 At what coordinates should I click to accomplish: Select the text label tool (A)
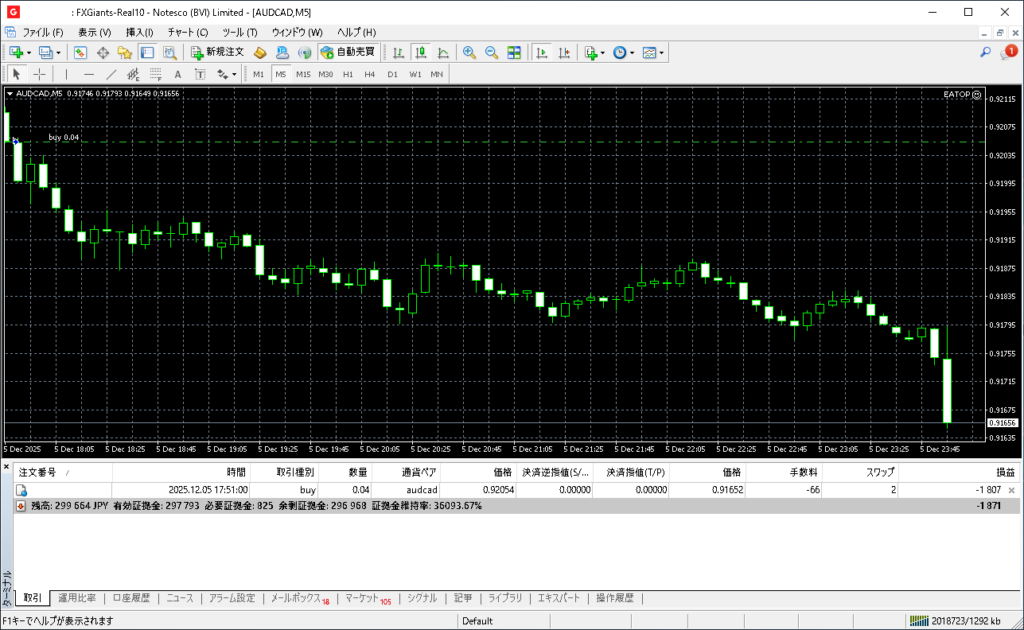click(x=178, y=74)
